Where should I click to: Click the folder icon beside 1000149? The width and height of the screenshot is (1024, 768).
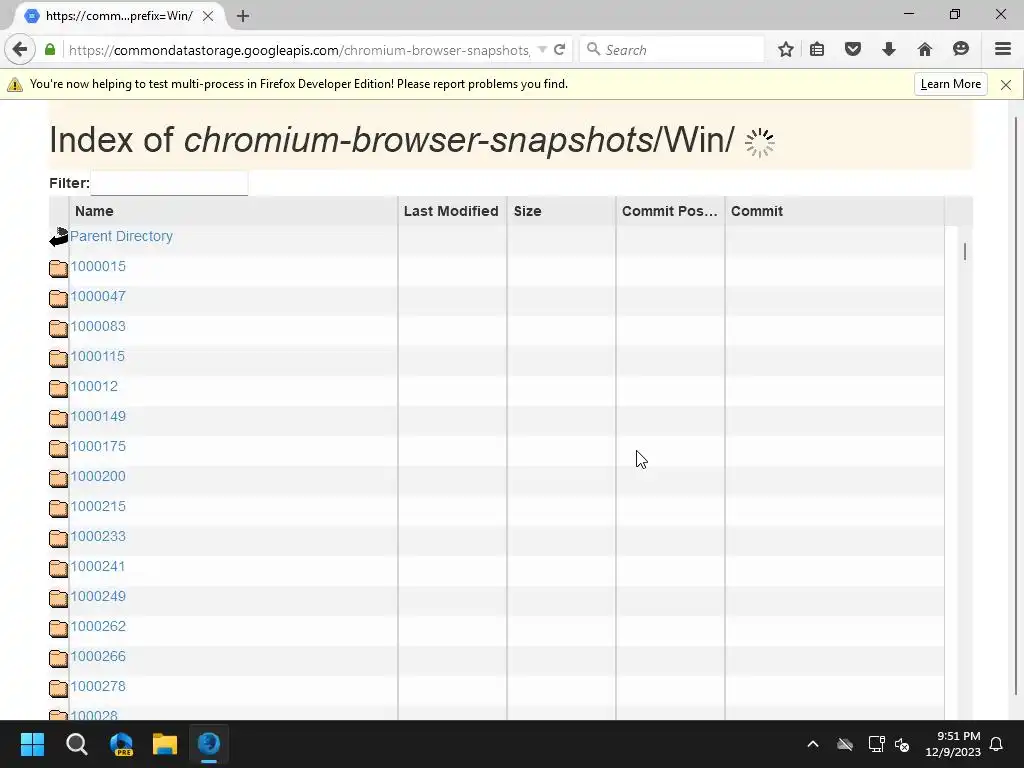59,419
